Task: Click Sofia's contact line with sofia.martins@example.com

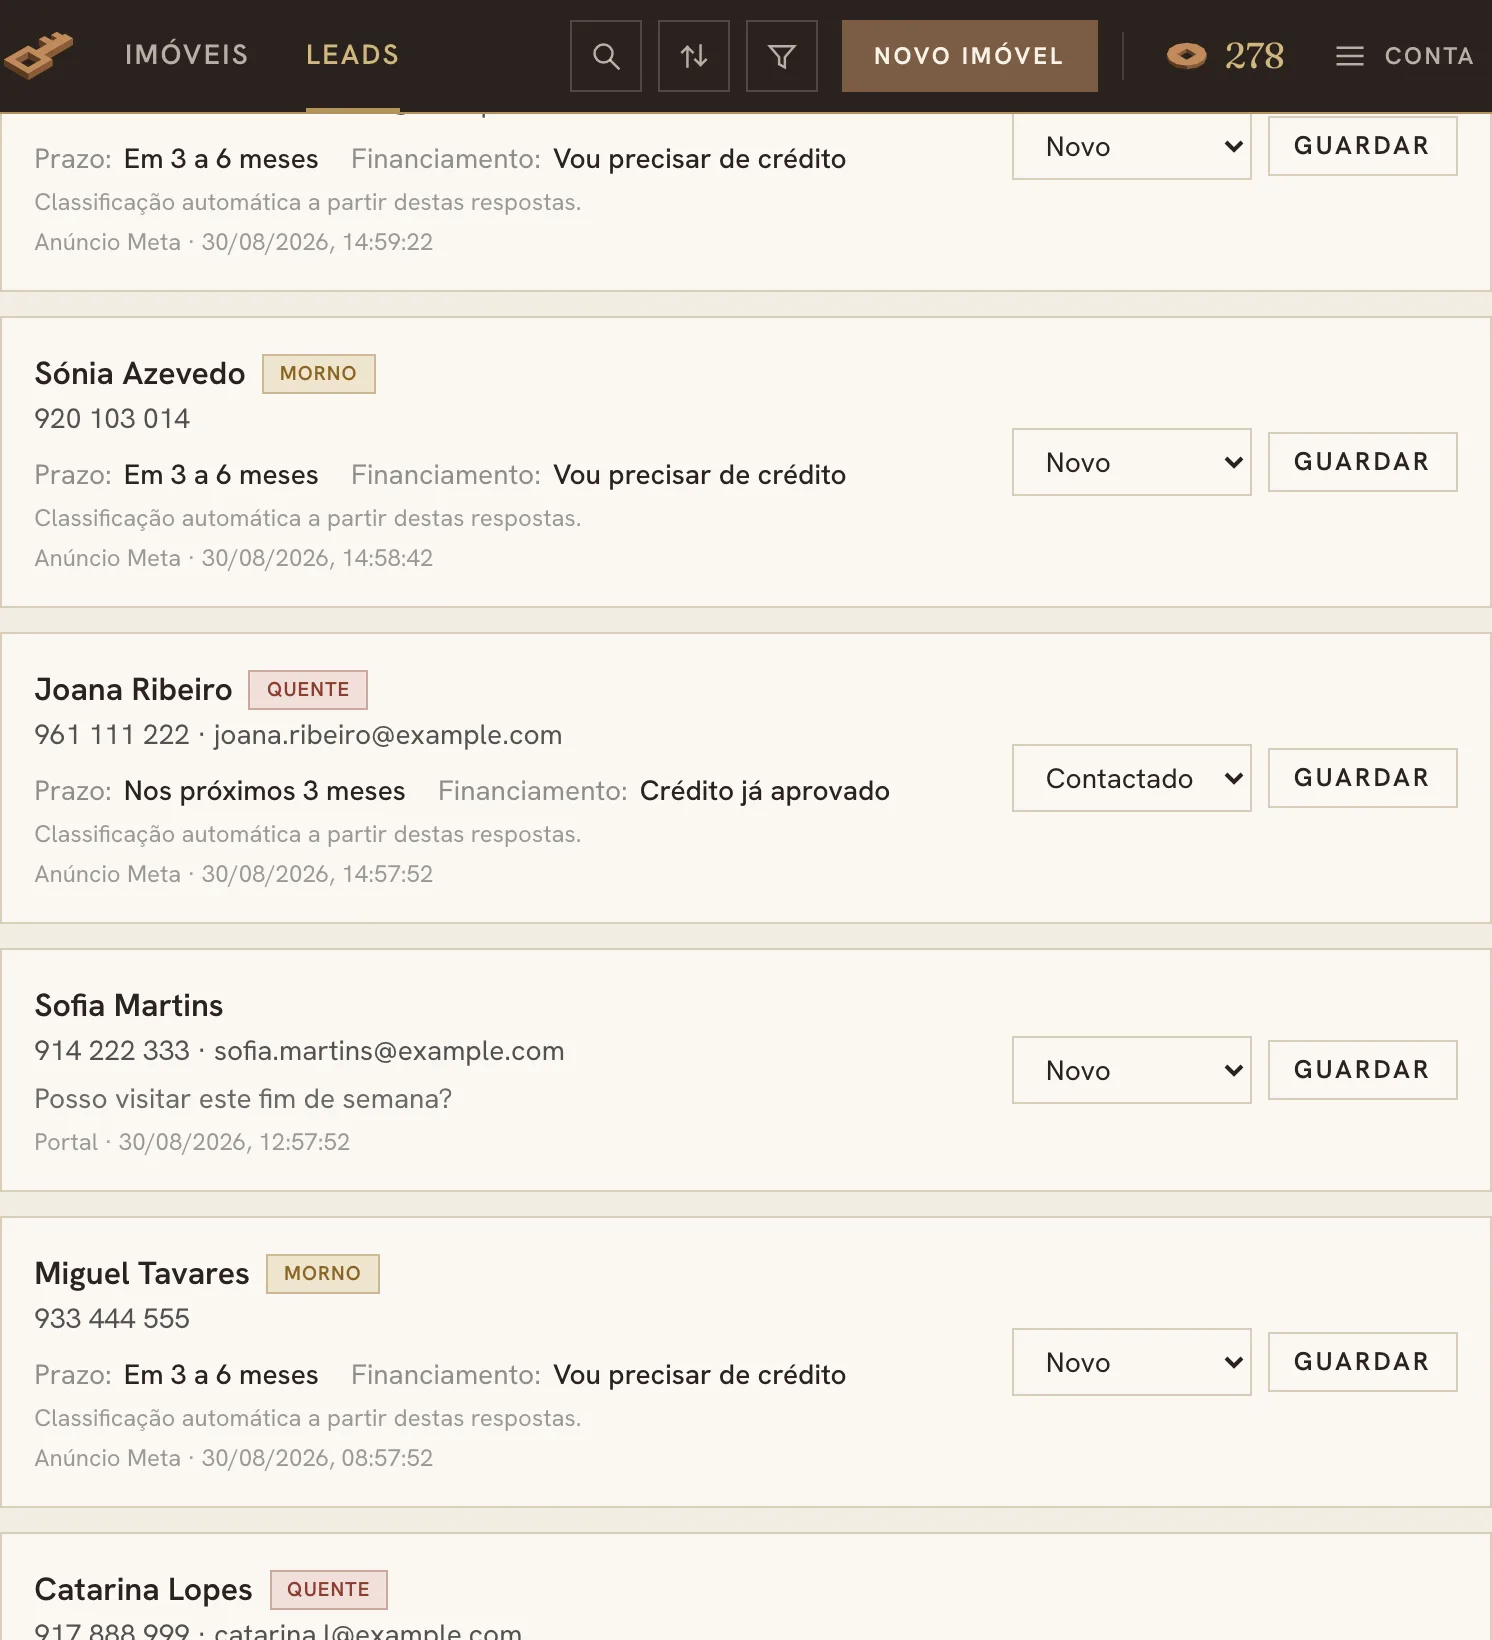Action: pos(300,1051)
